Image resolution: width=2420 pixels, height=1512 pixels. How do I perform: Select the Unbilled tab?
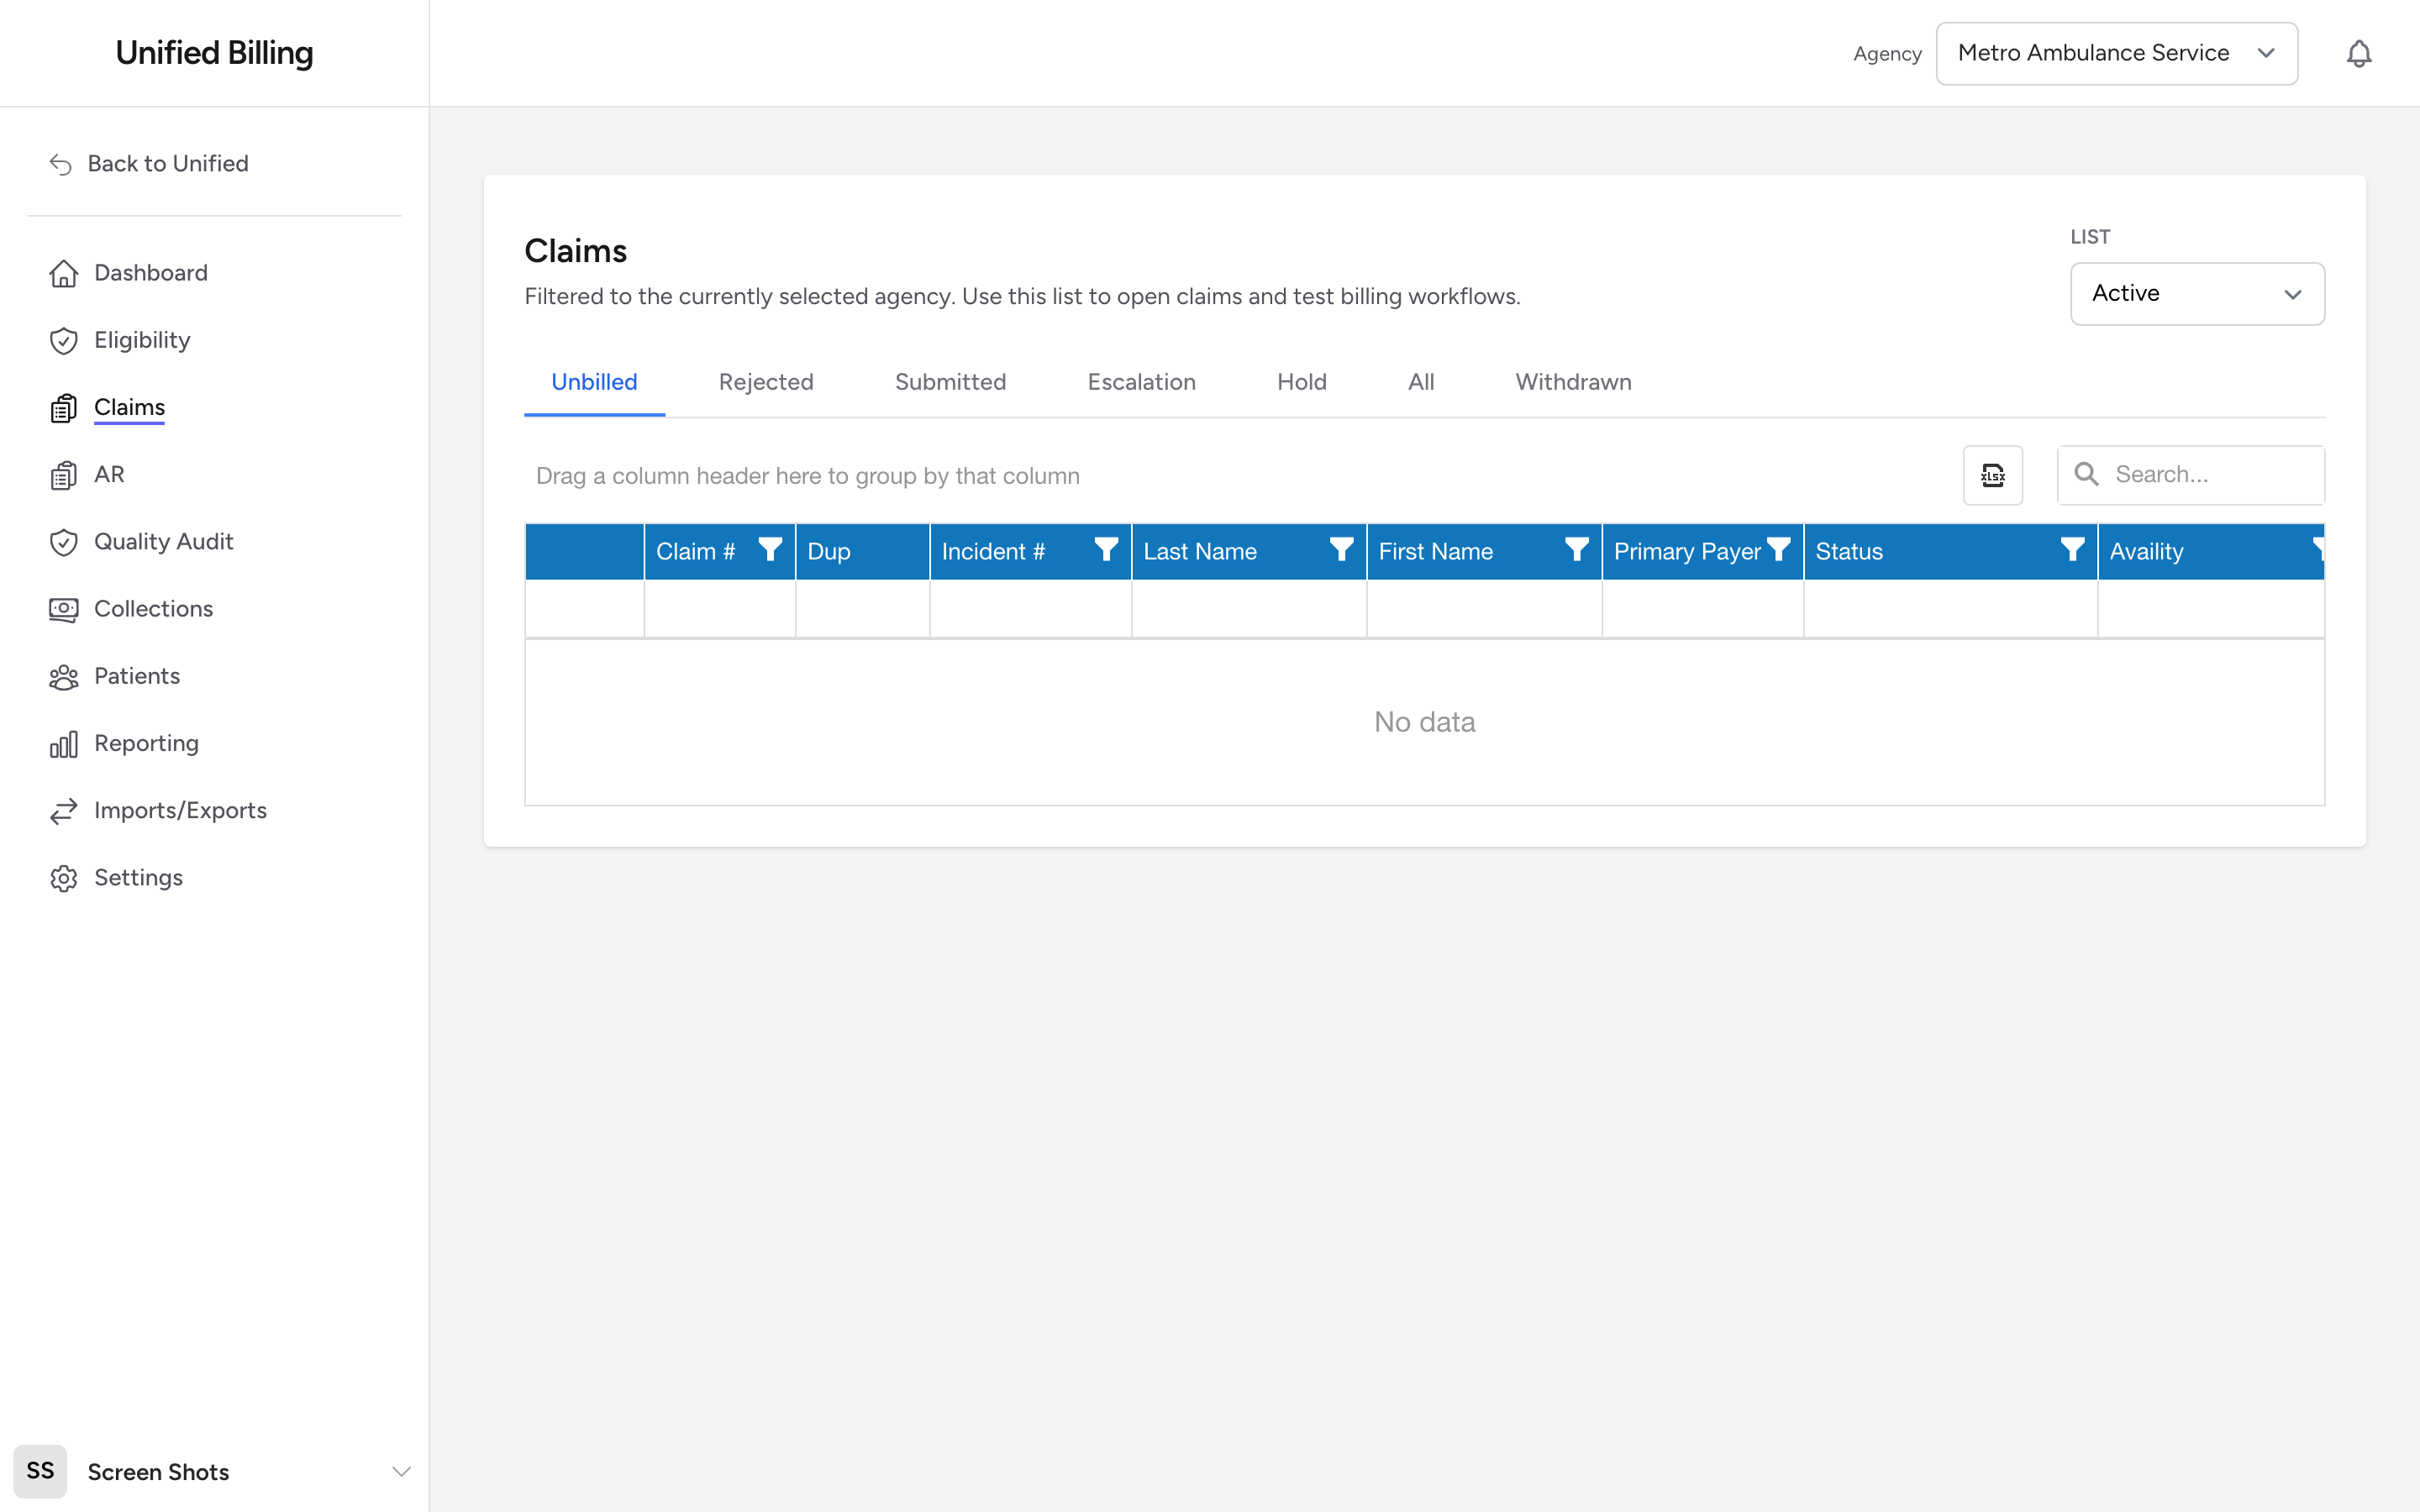click(x=594, y=382)
